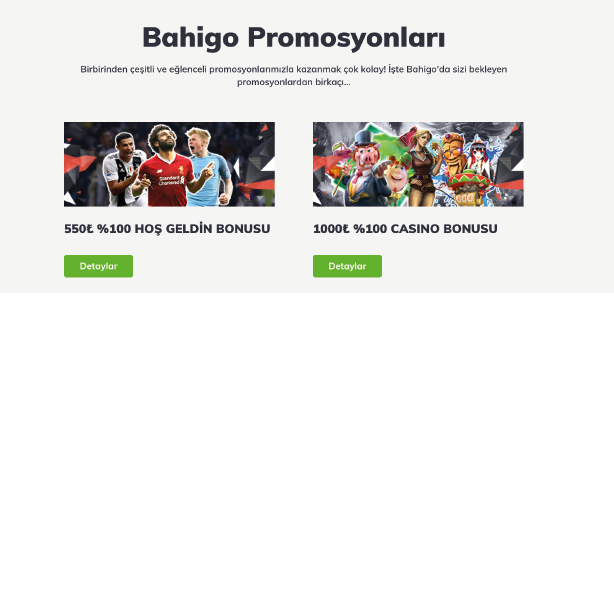Screen dimensions: 614x614
Task: Click the promotions description paragraph
Action: click(293, 76)
